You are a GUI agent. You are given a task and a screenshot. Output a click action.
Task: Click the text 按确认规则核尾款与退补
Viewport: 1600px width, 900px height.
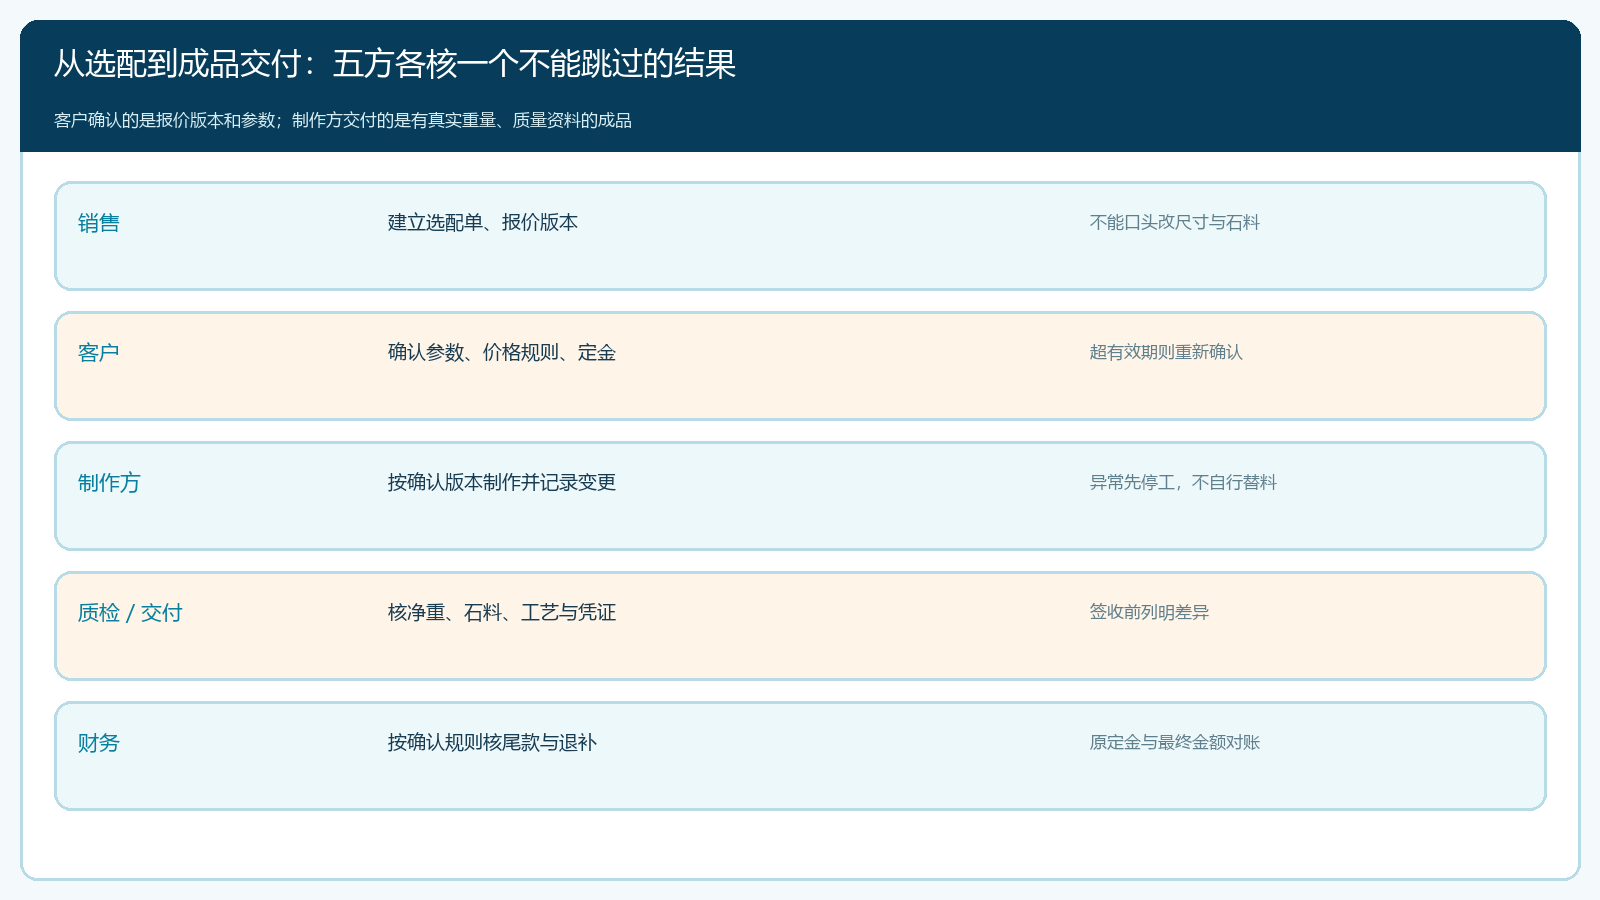(x=492, y=742)
